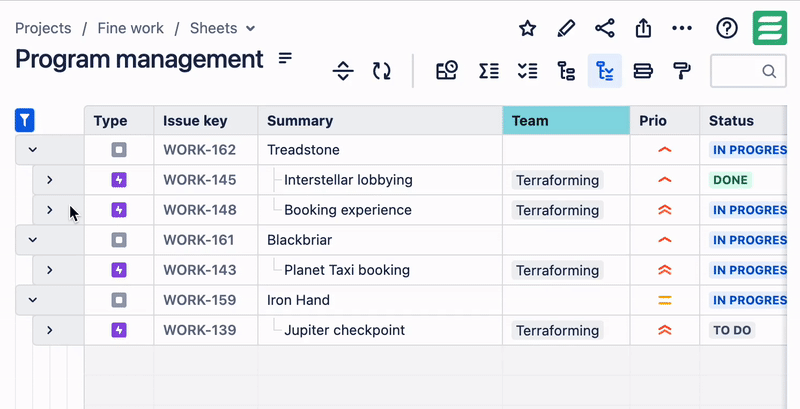Click the Type column header

pos(119,120)
